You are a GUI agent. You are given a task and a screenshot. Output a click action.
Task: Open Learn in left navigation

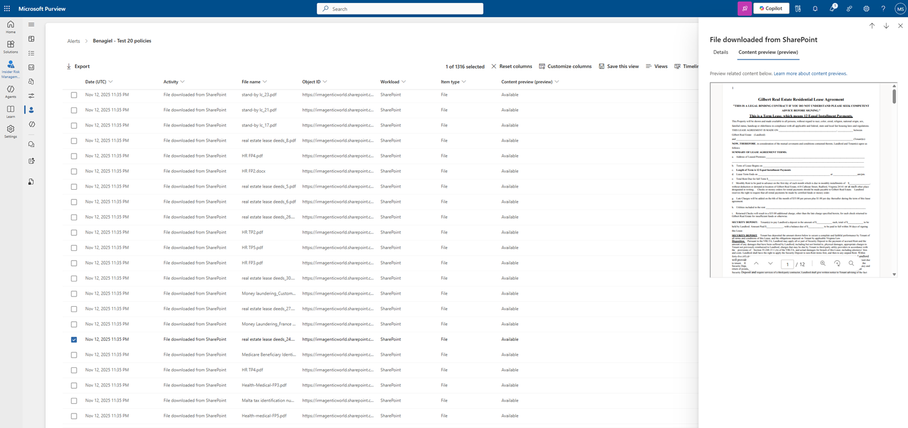pos(10,112)
